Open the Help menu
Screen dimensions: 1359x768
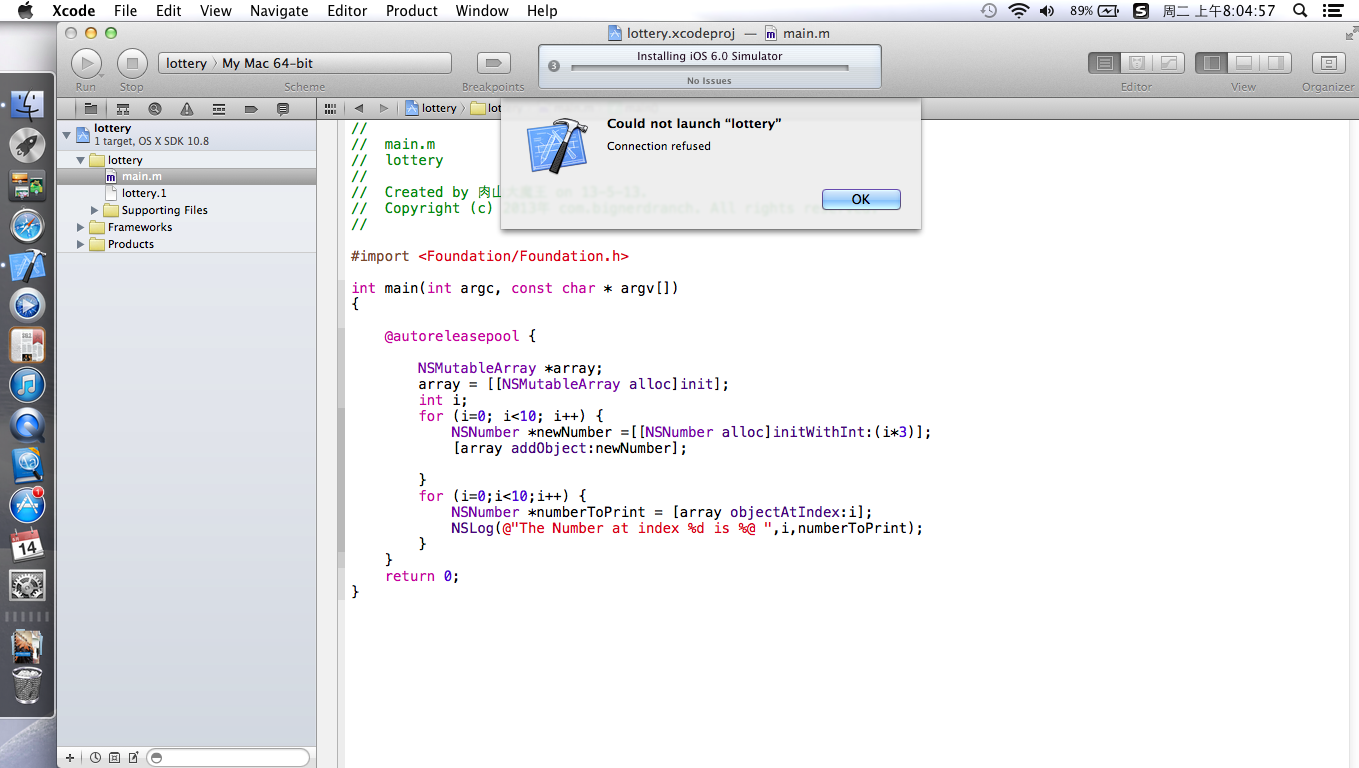(x=542, y=11)
